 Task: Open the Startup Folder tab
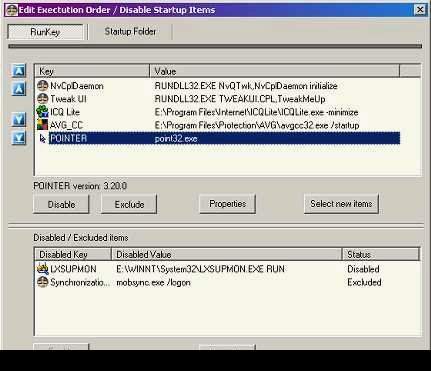click(130, 32)
